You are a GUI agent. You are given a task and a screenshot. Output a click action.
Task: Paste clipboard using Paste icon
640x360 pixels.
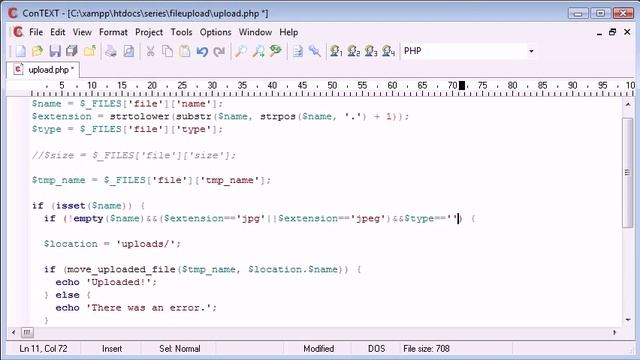[185, 51]
